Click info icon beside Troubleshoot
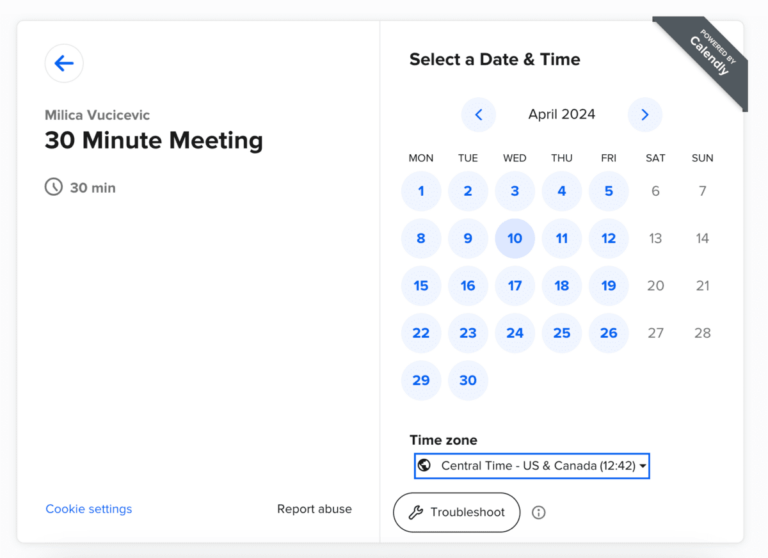The image size is (768, 558). 538,512
